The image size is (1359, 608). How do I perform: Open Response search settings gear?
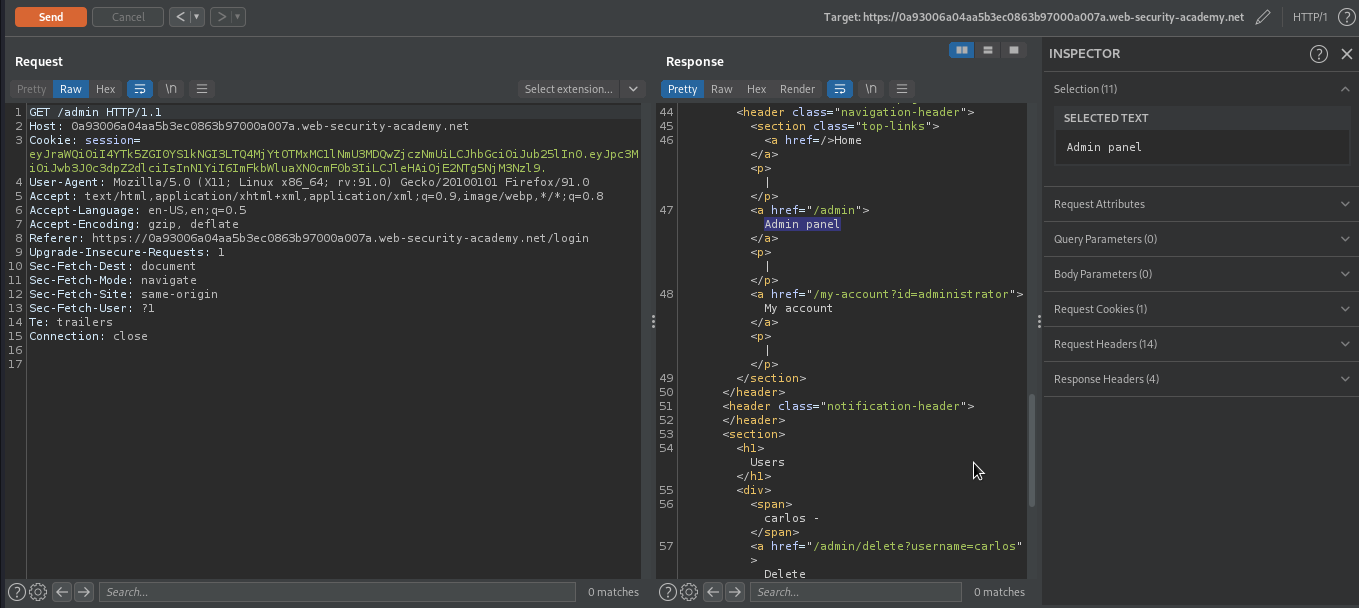[x=689, y=592]
